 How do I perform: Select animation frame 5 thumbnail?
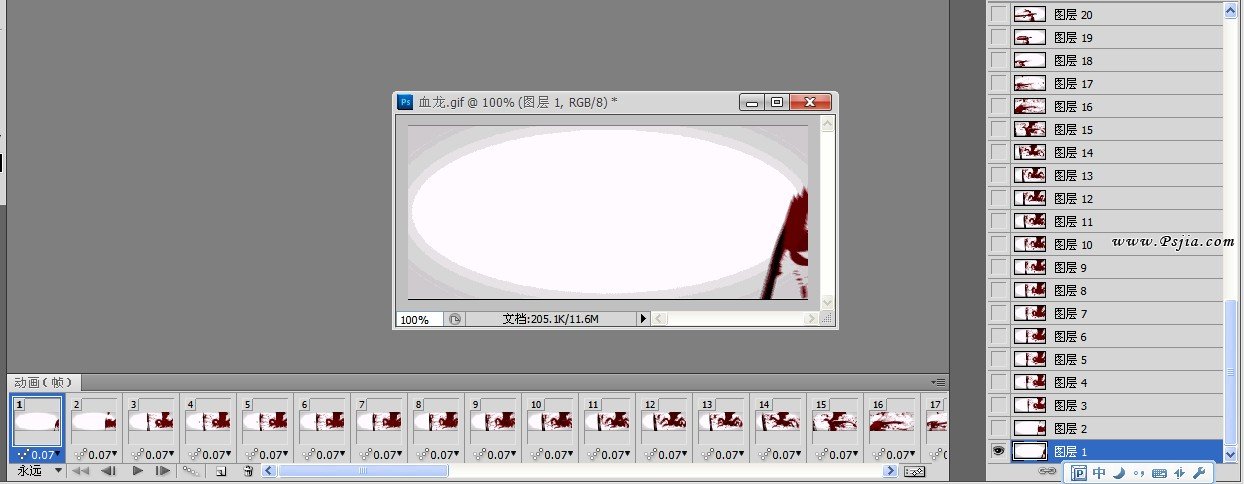pos(266,421)
